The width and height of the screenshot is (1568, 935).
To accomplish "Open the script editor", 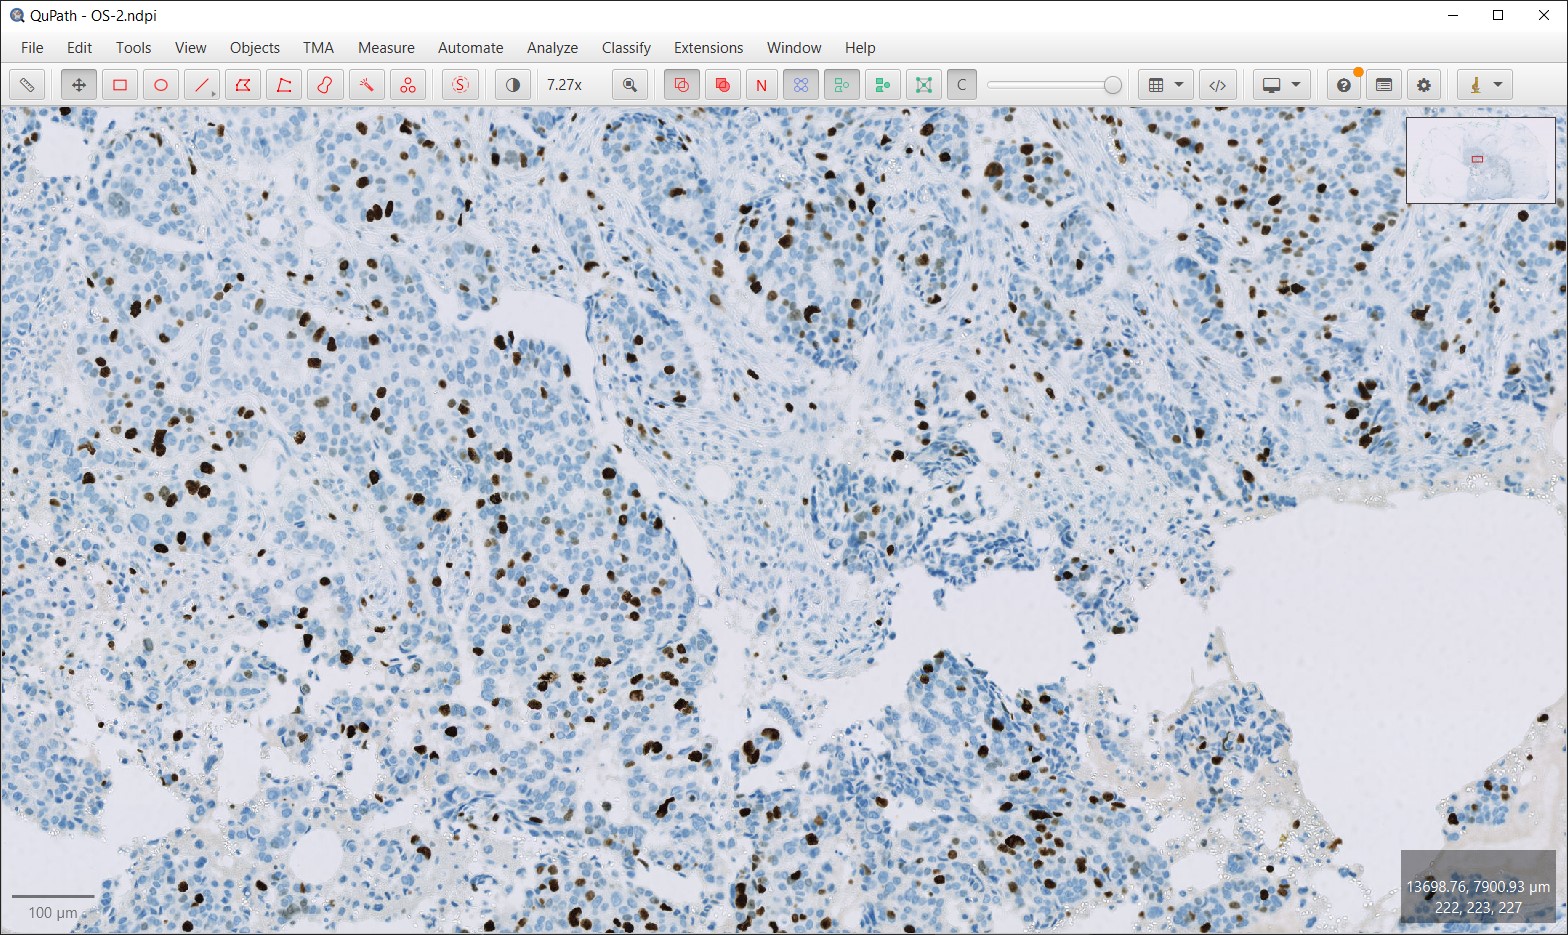I will click(x=1217, y=85).
